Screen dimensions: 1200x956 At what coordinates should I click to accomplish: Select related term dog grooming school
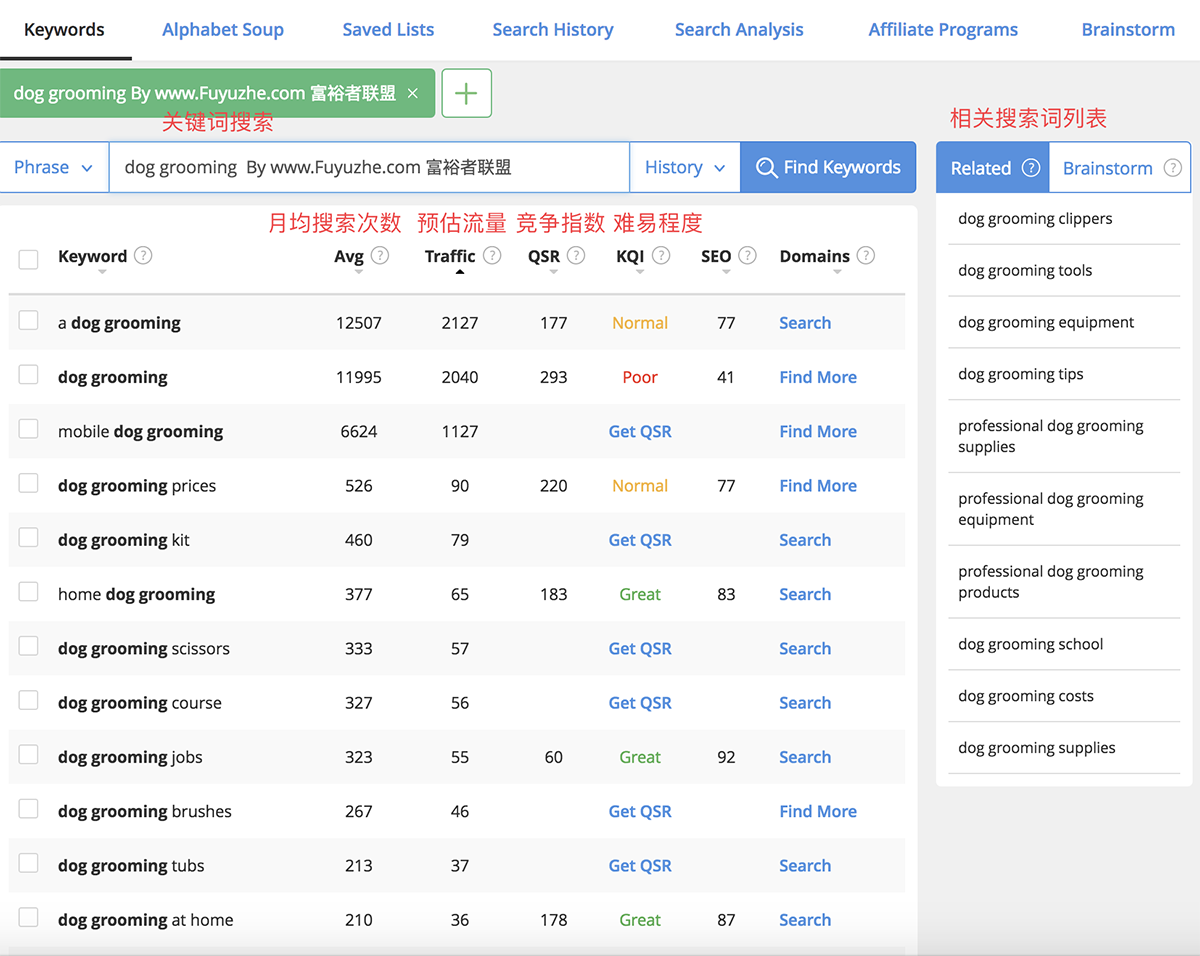[1031, 645]
